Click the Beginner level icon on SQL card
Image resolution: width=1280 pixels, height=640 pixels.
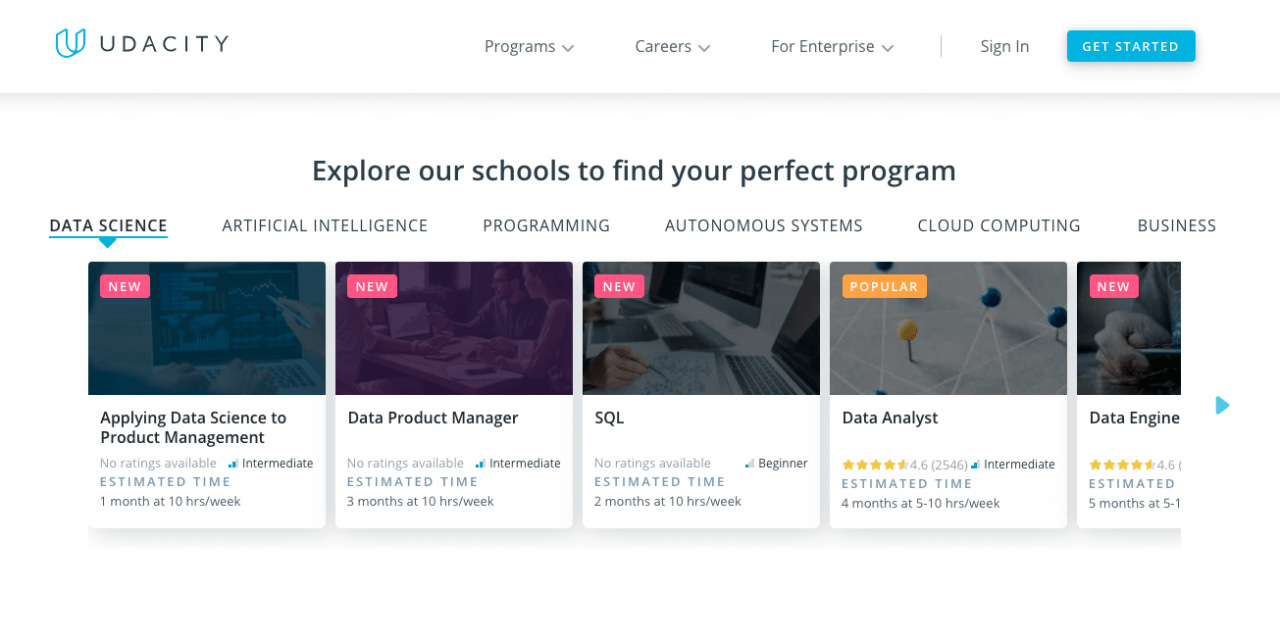point(749,464)
